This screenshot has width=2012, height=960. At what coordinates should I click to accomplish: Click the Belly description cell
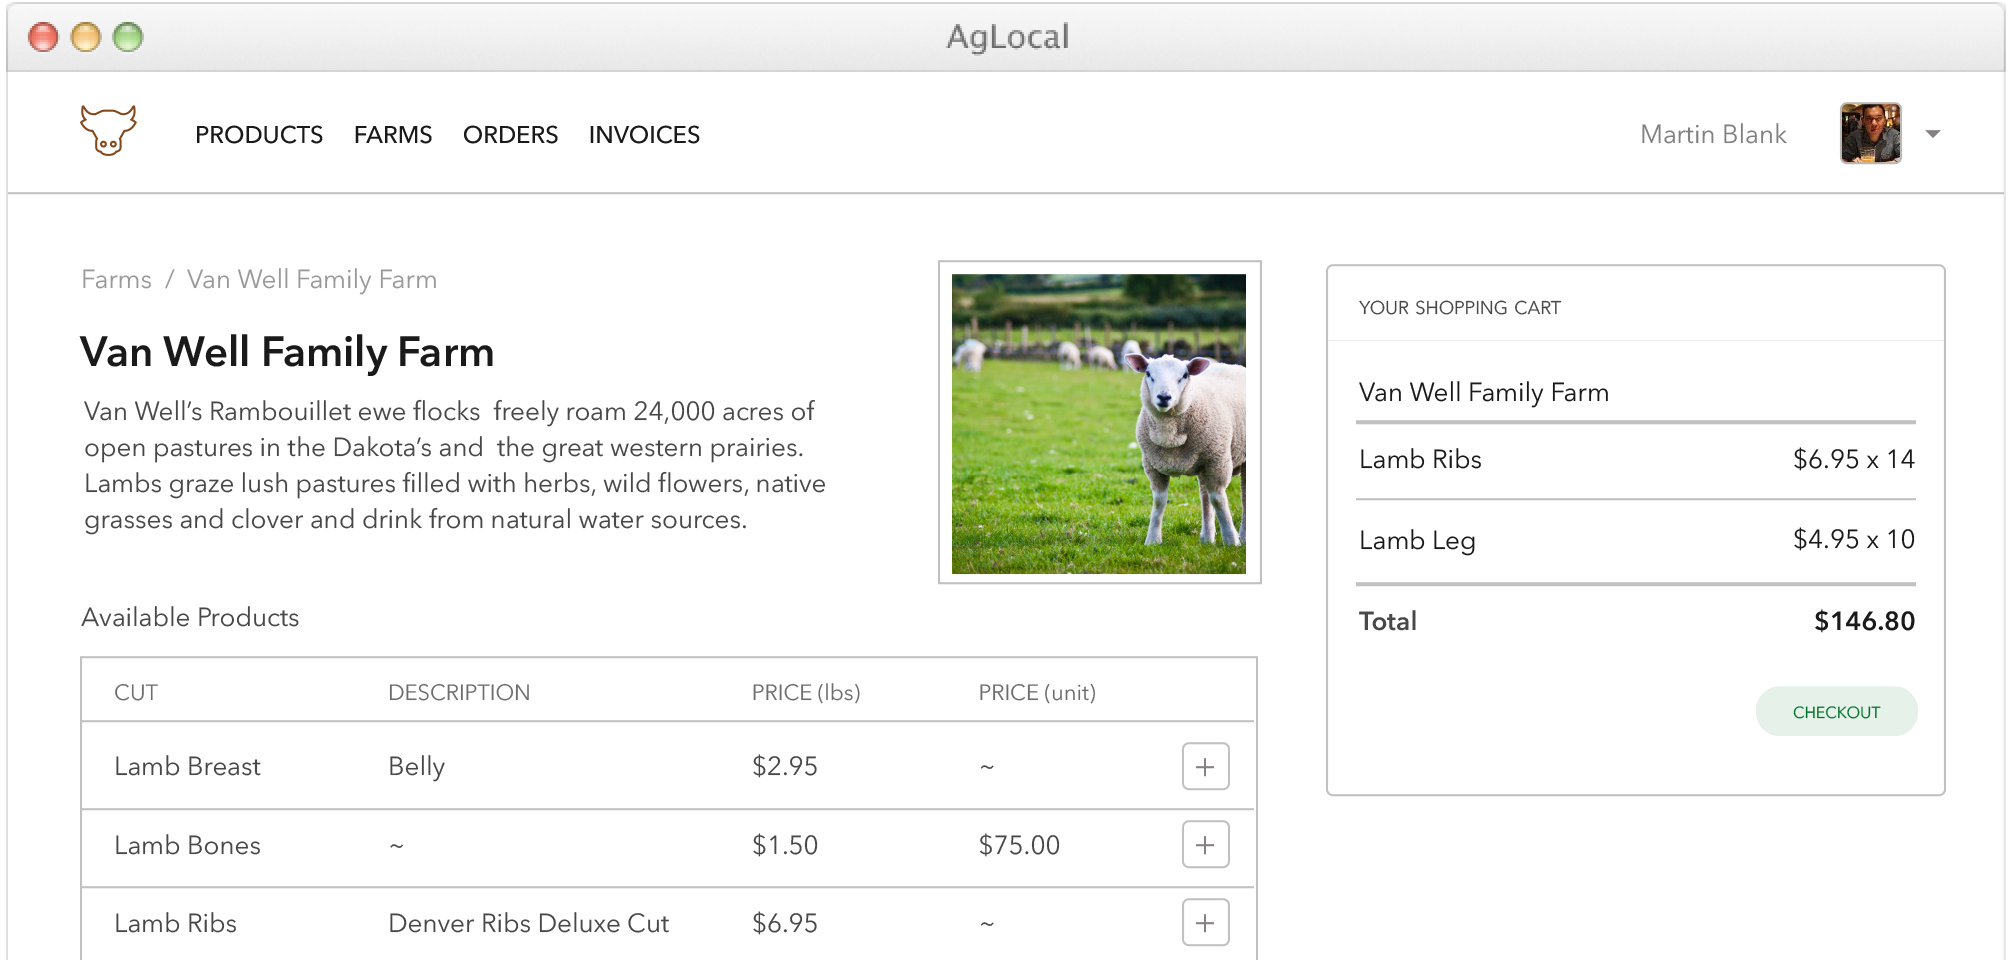point(416,767)
